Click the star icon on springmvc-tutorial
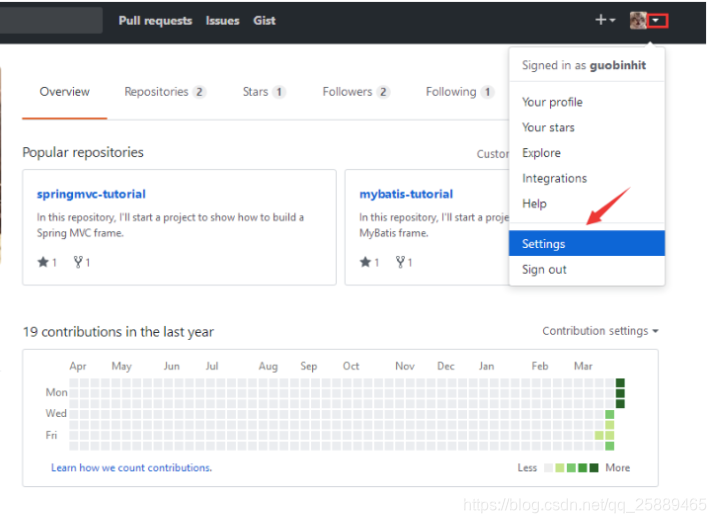The image size is (716, 523). (43, 262)
